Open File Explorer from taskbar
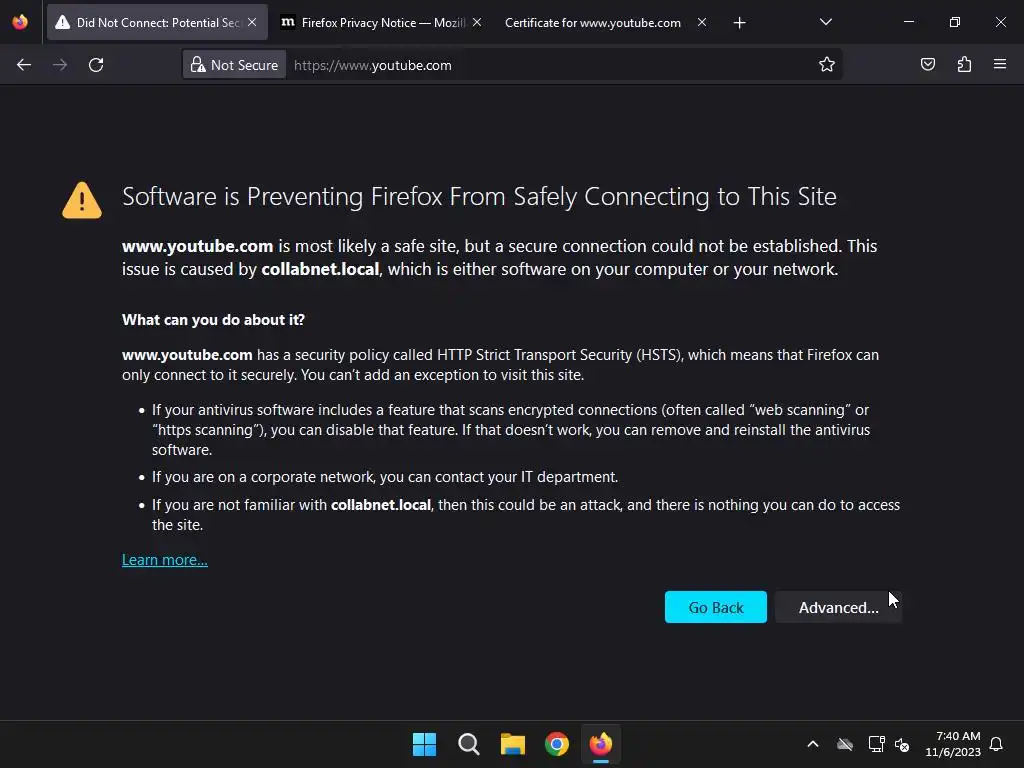Image resolution: width=1024 pixels, height=768 pixels. (513, 744)
